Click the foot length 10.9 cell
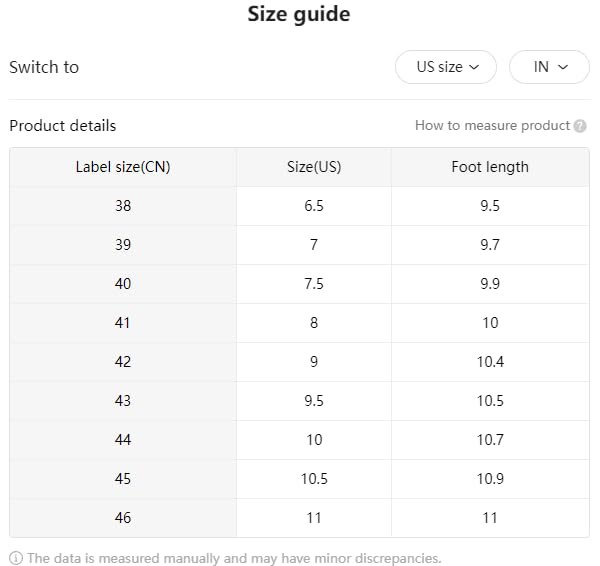 coord(490,479)
